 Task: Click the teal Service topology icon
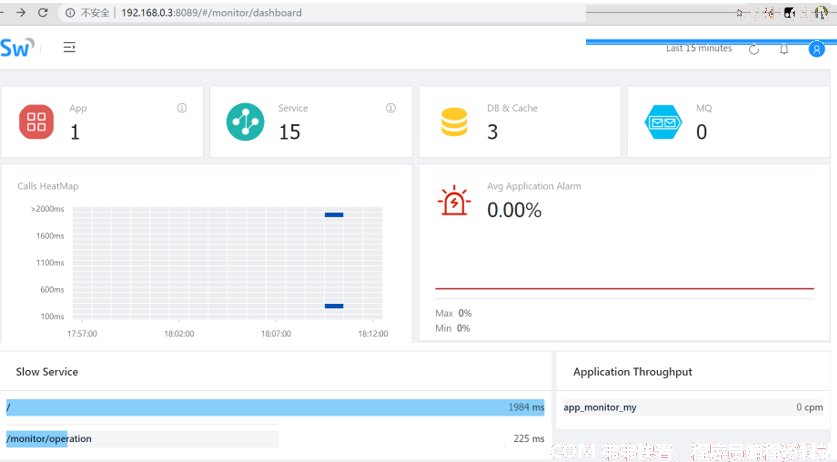click(x=245, y=122)
